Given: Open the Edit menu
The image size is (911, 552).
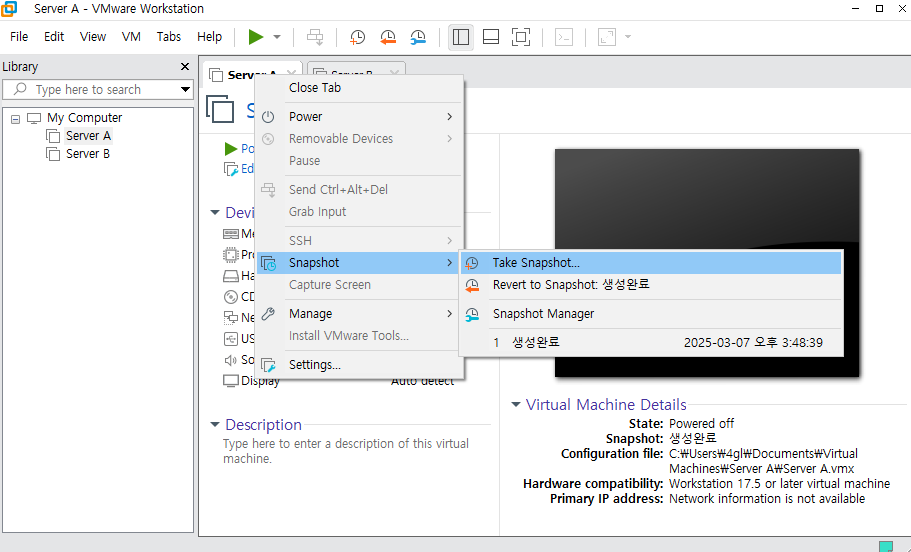Looking at the screenshot, I should point(54,37).
